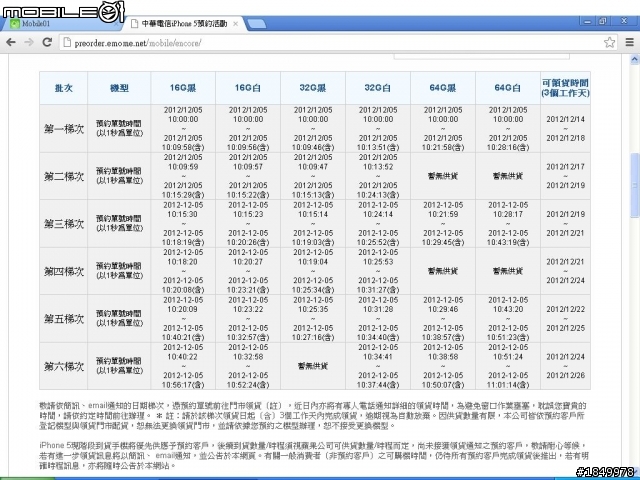Click the 16G白 cell ending 10:52:24 in 第六梯次
The height and width of the screenshot is (480, 640).
point(248,366)
